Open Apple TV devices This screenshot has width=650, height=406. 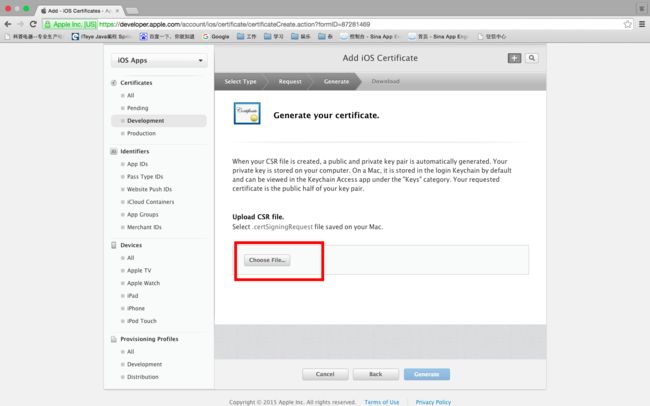(139, 270)
